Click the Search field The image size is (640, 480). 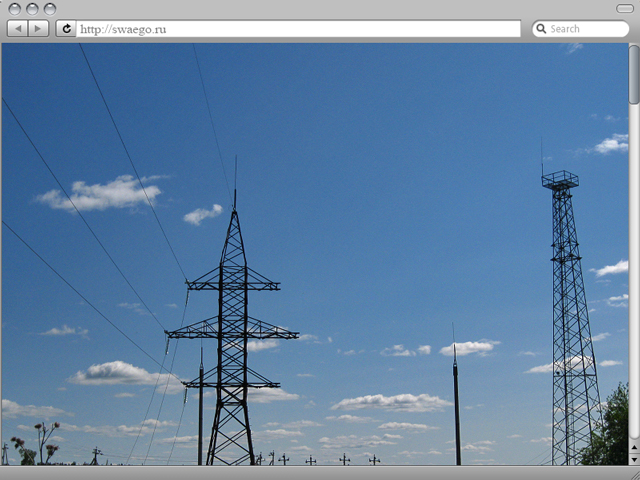pyautogui.click(x=580, y=29)
